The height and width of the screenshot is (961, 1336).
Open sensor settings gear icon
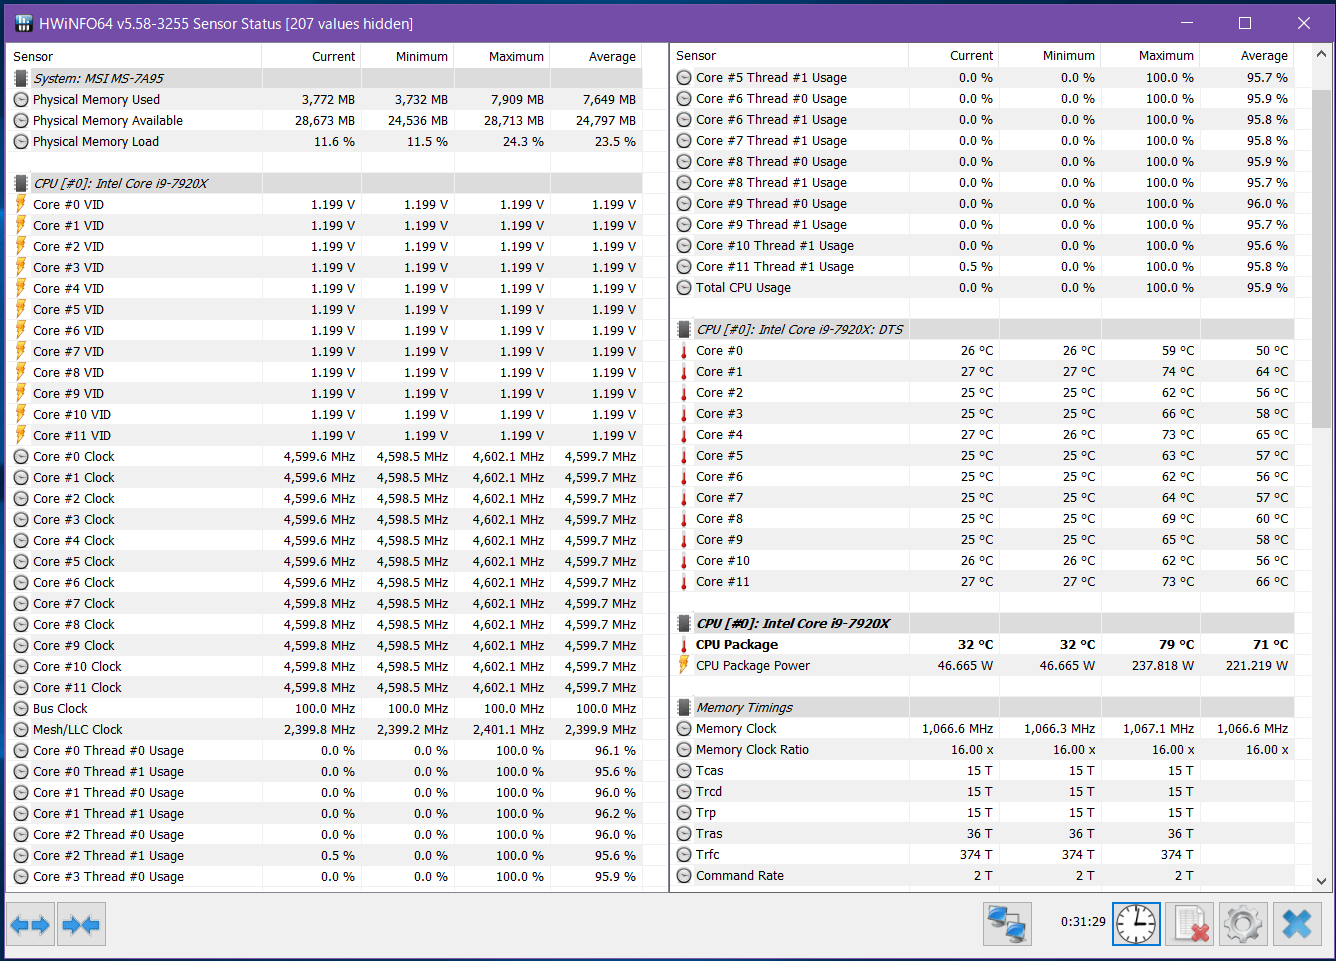point(1242,923)
